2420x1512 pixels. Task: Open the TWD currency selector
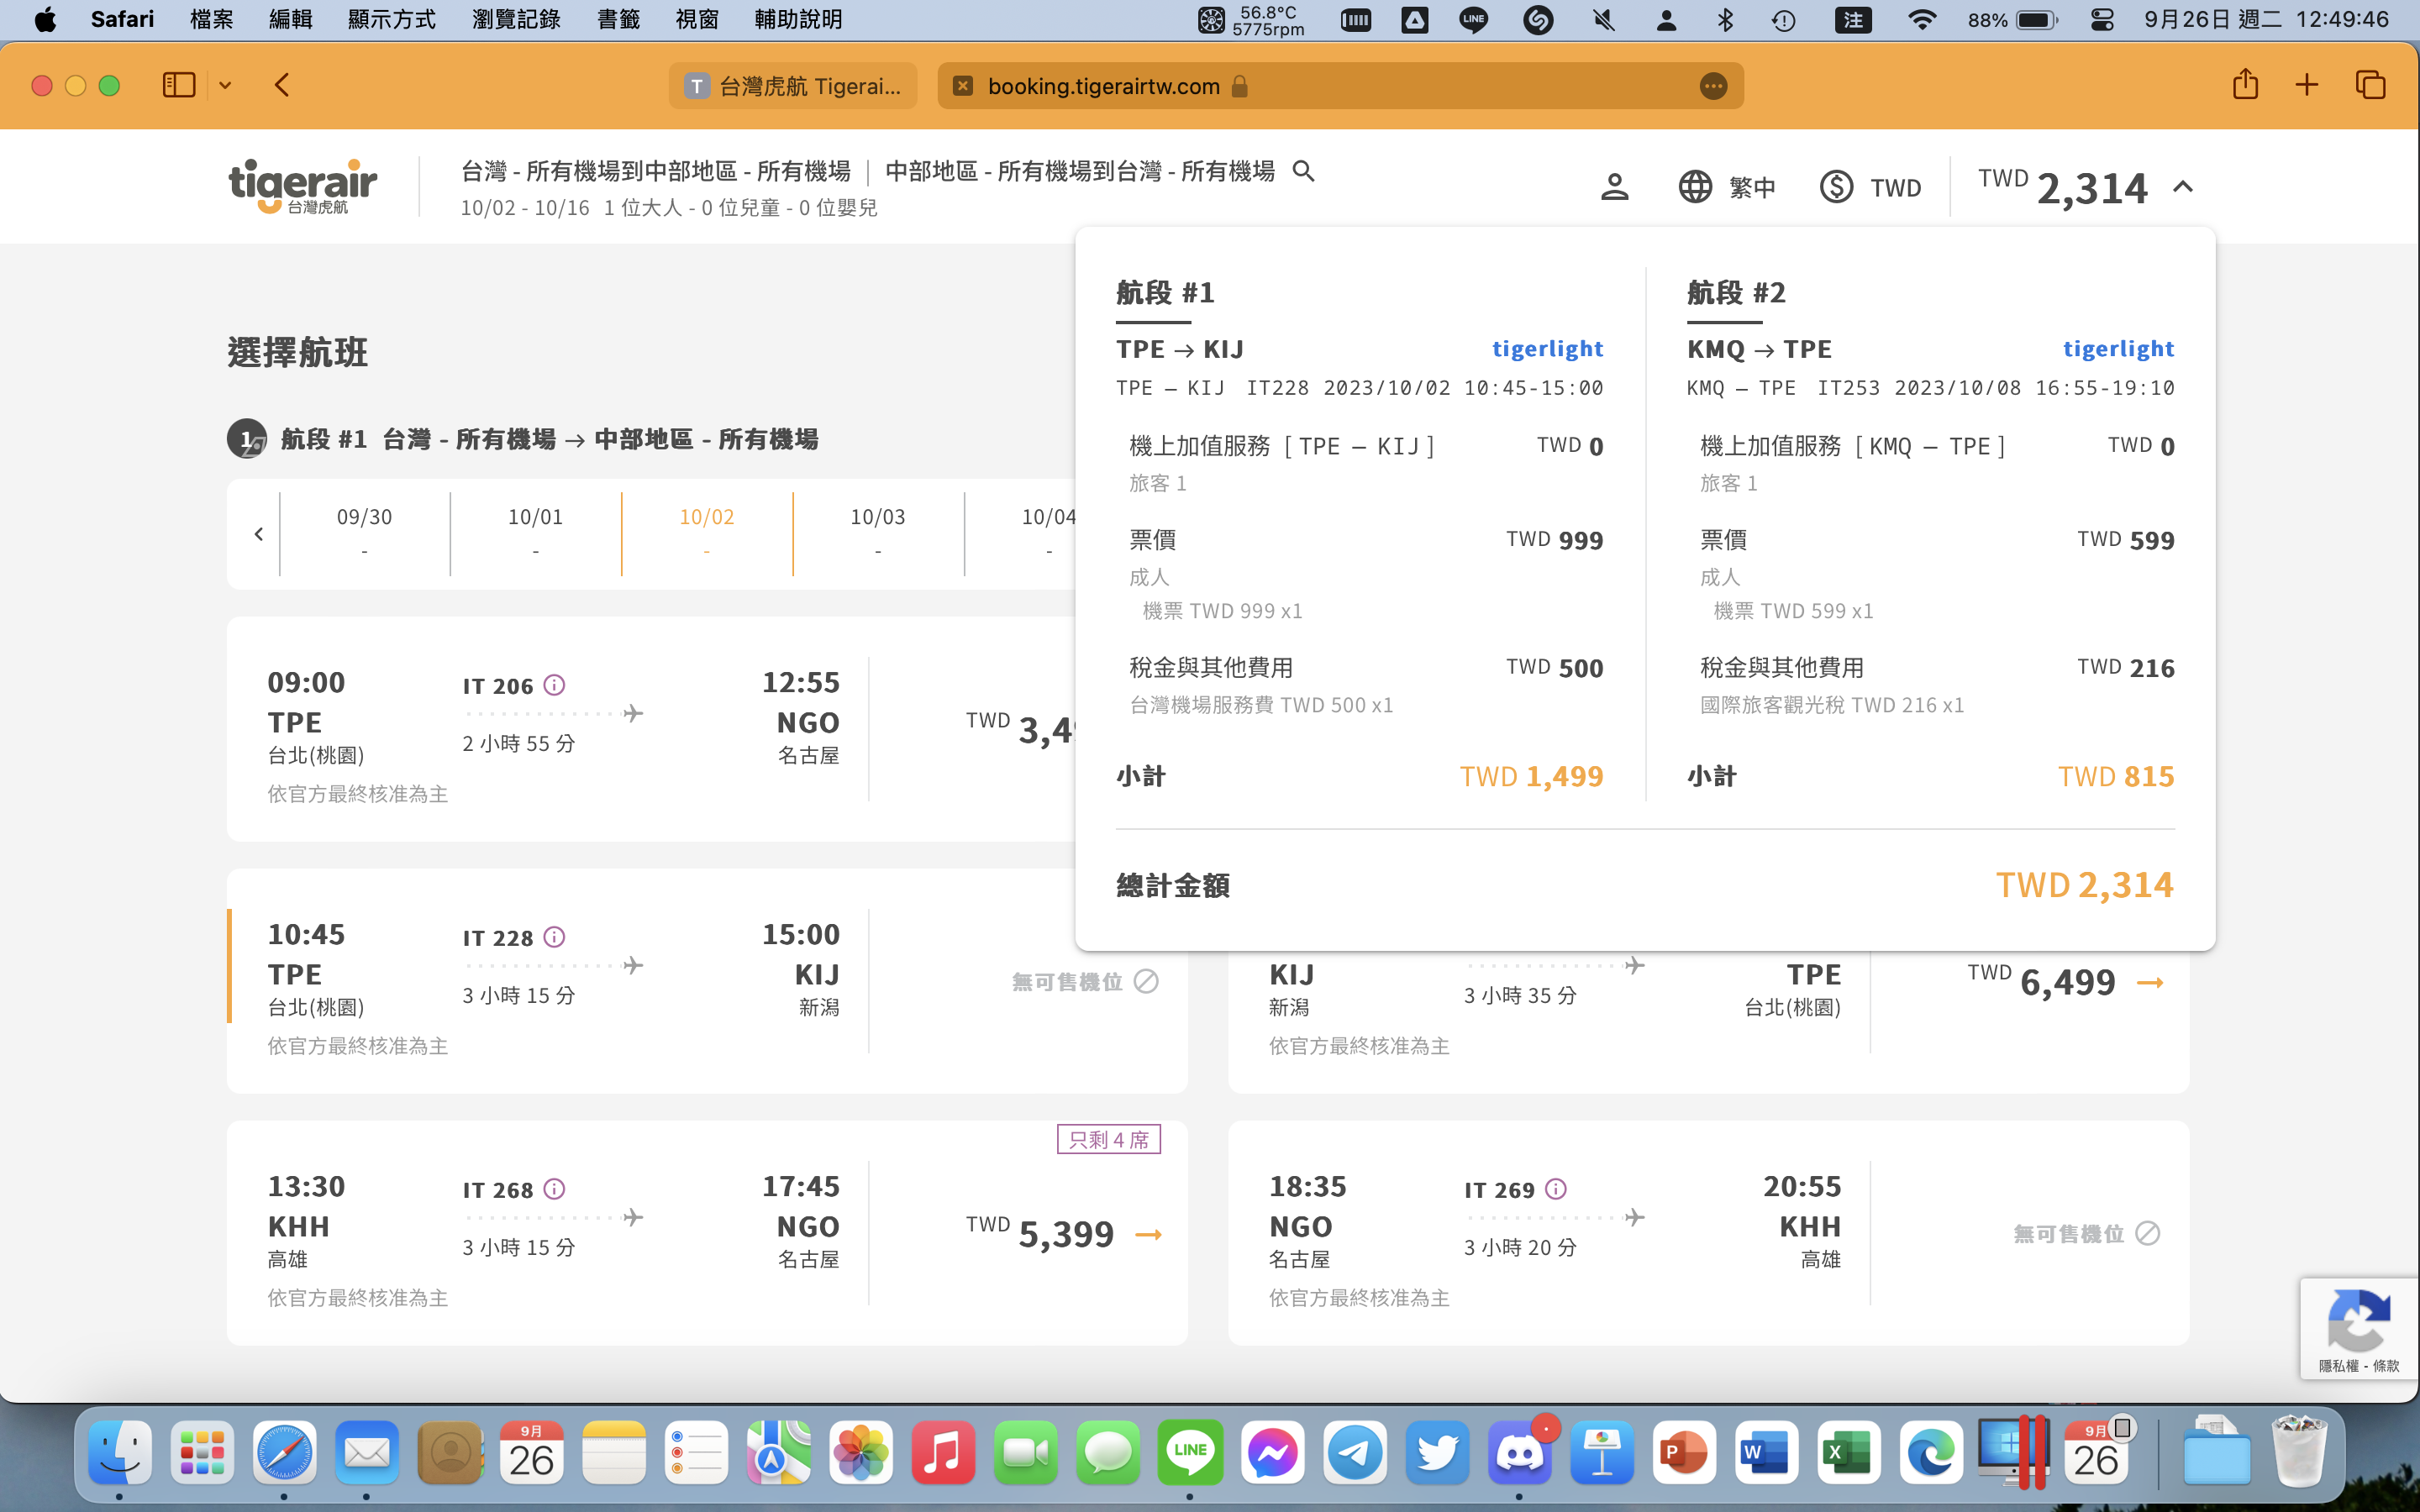[x=1871, y=187]
